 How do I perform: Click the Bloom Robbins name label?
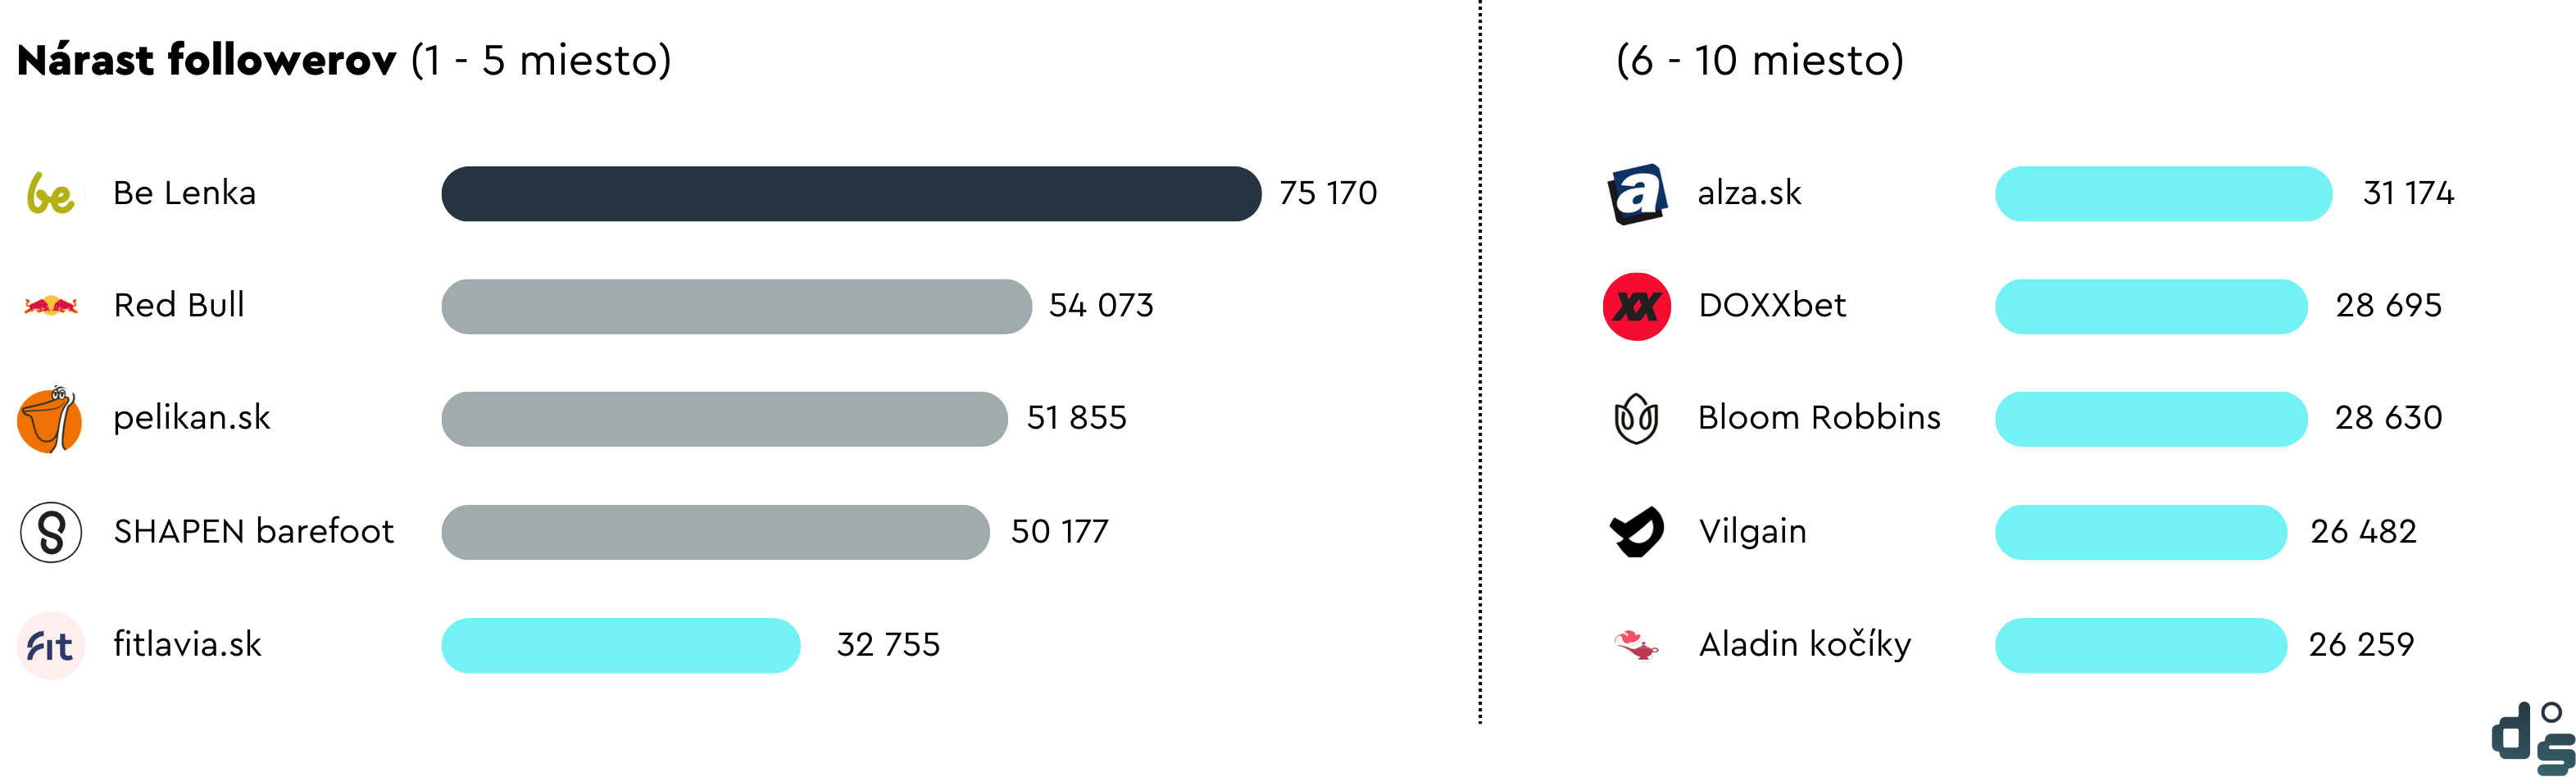click(x=1819, y=417)
